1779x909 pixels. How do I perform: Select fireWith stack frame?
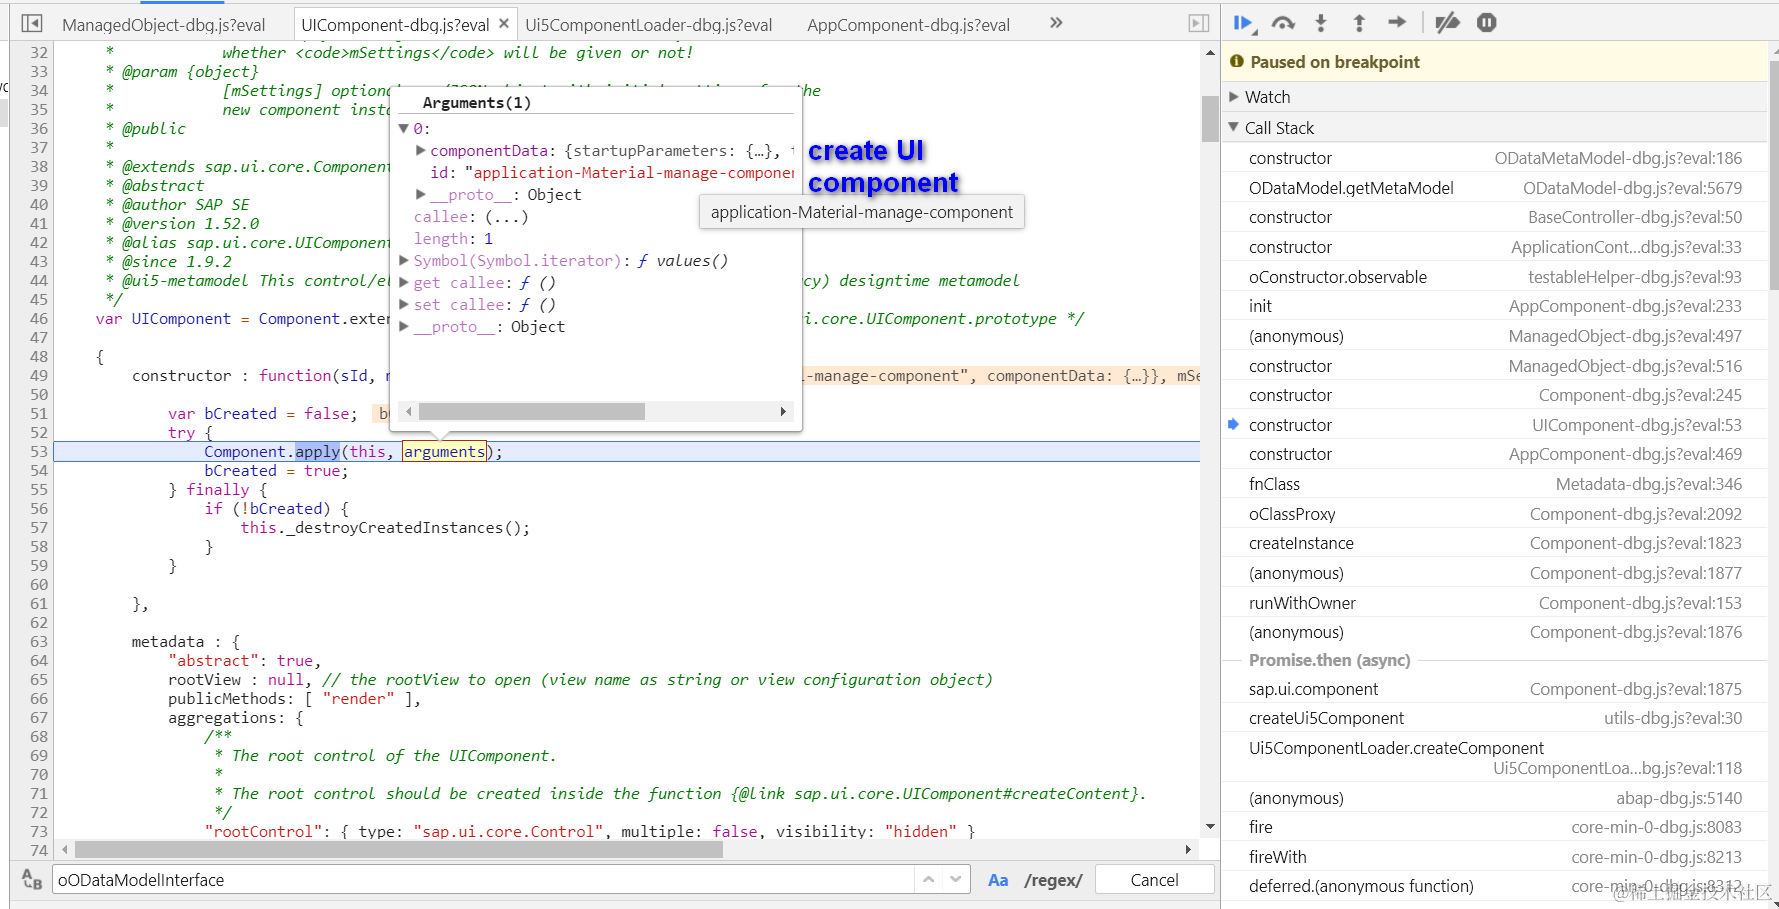pyautogui.click(x=1495, y=857)
